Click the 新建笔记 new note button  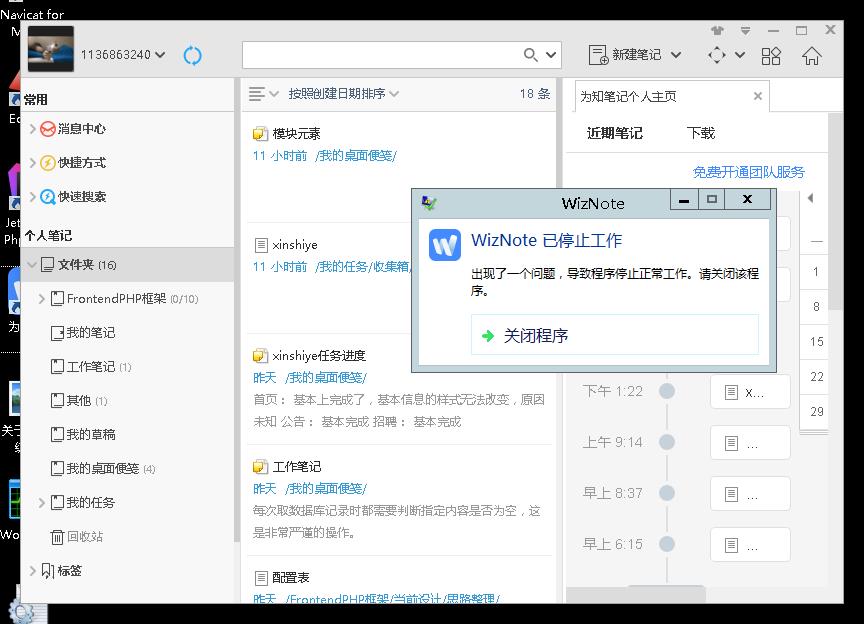pyautogui.click(x=624, y=55)
